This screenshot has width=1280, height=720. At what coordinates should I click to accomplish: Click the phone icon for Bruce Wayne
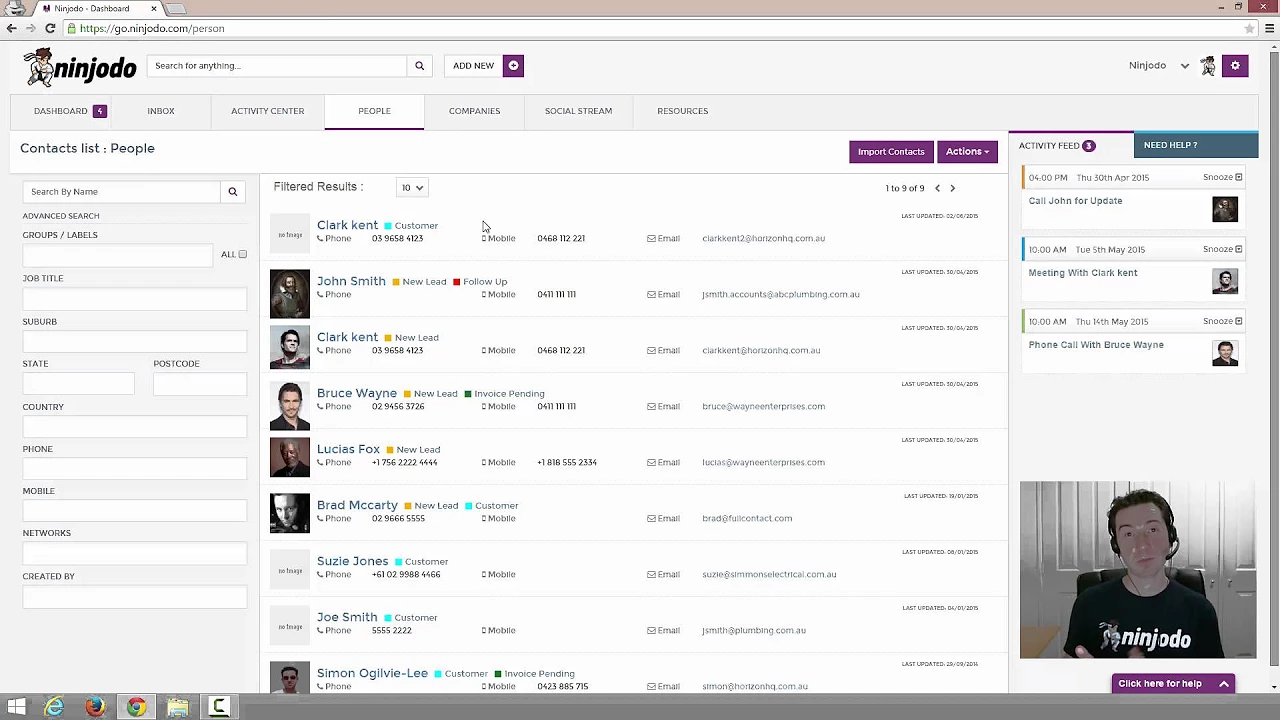[x=320, y=407]
